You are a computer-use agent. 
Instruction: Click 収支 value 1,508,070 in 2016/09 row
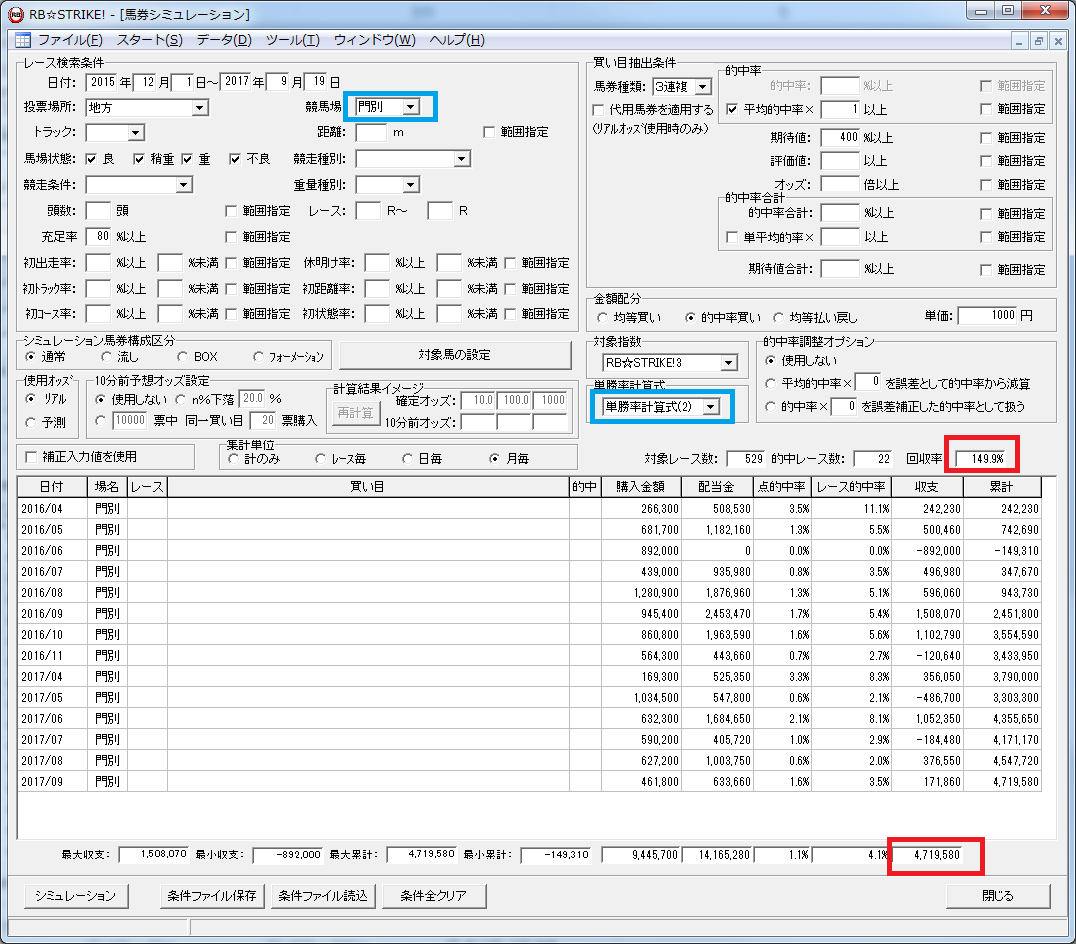pyautogui.click(x=927, y=614)
